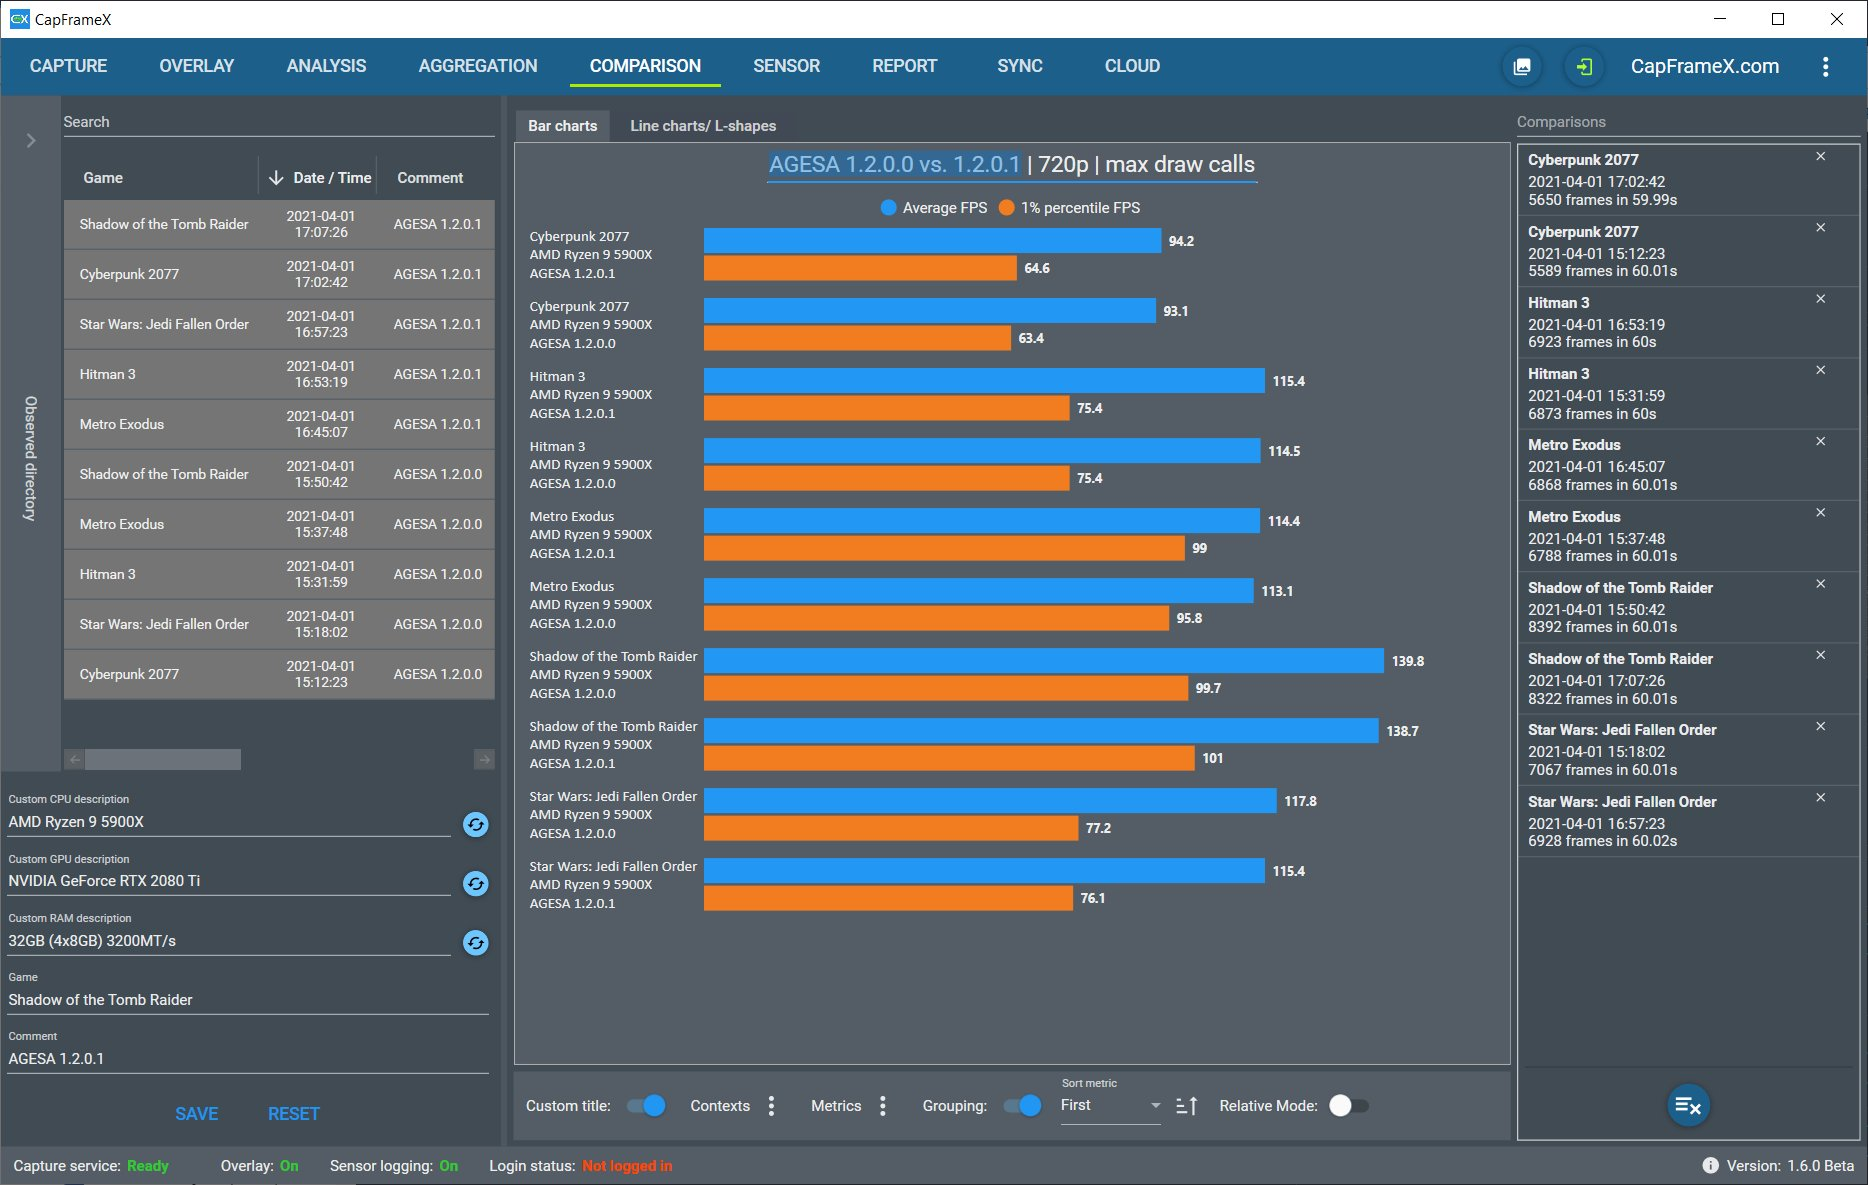Remove Metro Exodus 15:37:48 comparison

click(x=1821, y=513)
